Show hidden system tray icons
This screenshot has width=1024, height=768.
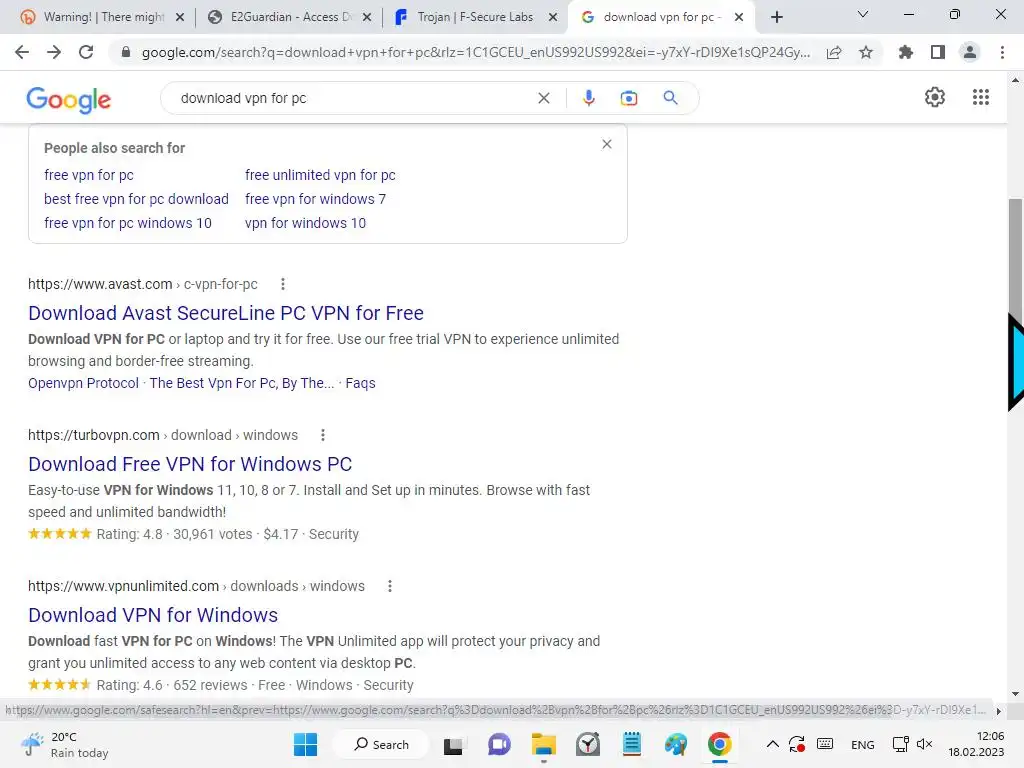tap(772, 744)
